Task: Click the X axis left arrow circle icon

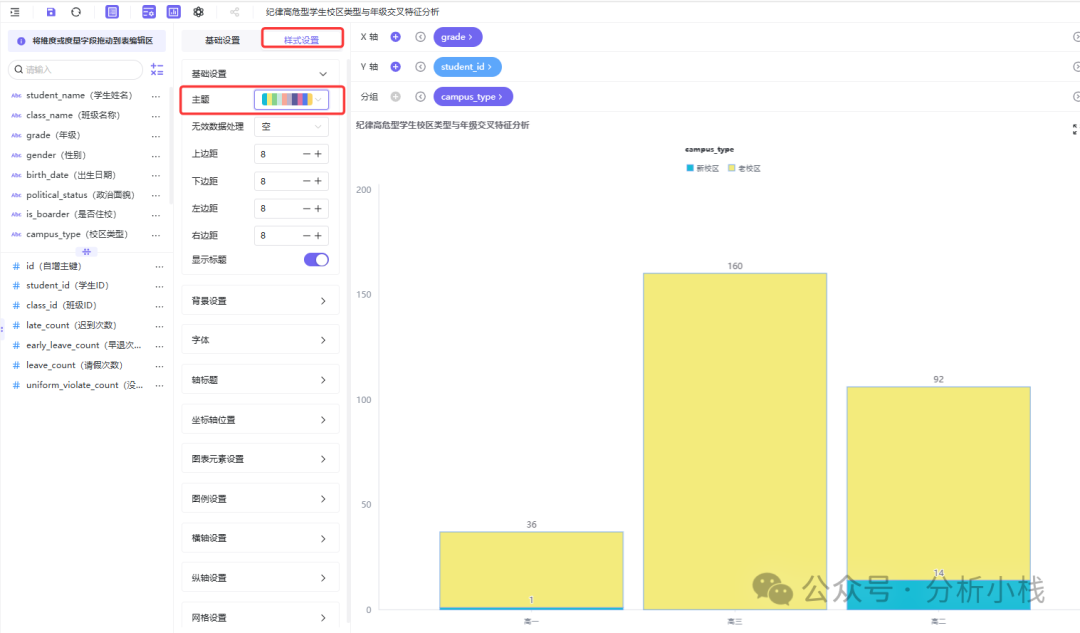Action: [420, 37]
